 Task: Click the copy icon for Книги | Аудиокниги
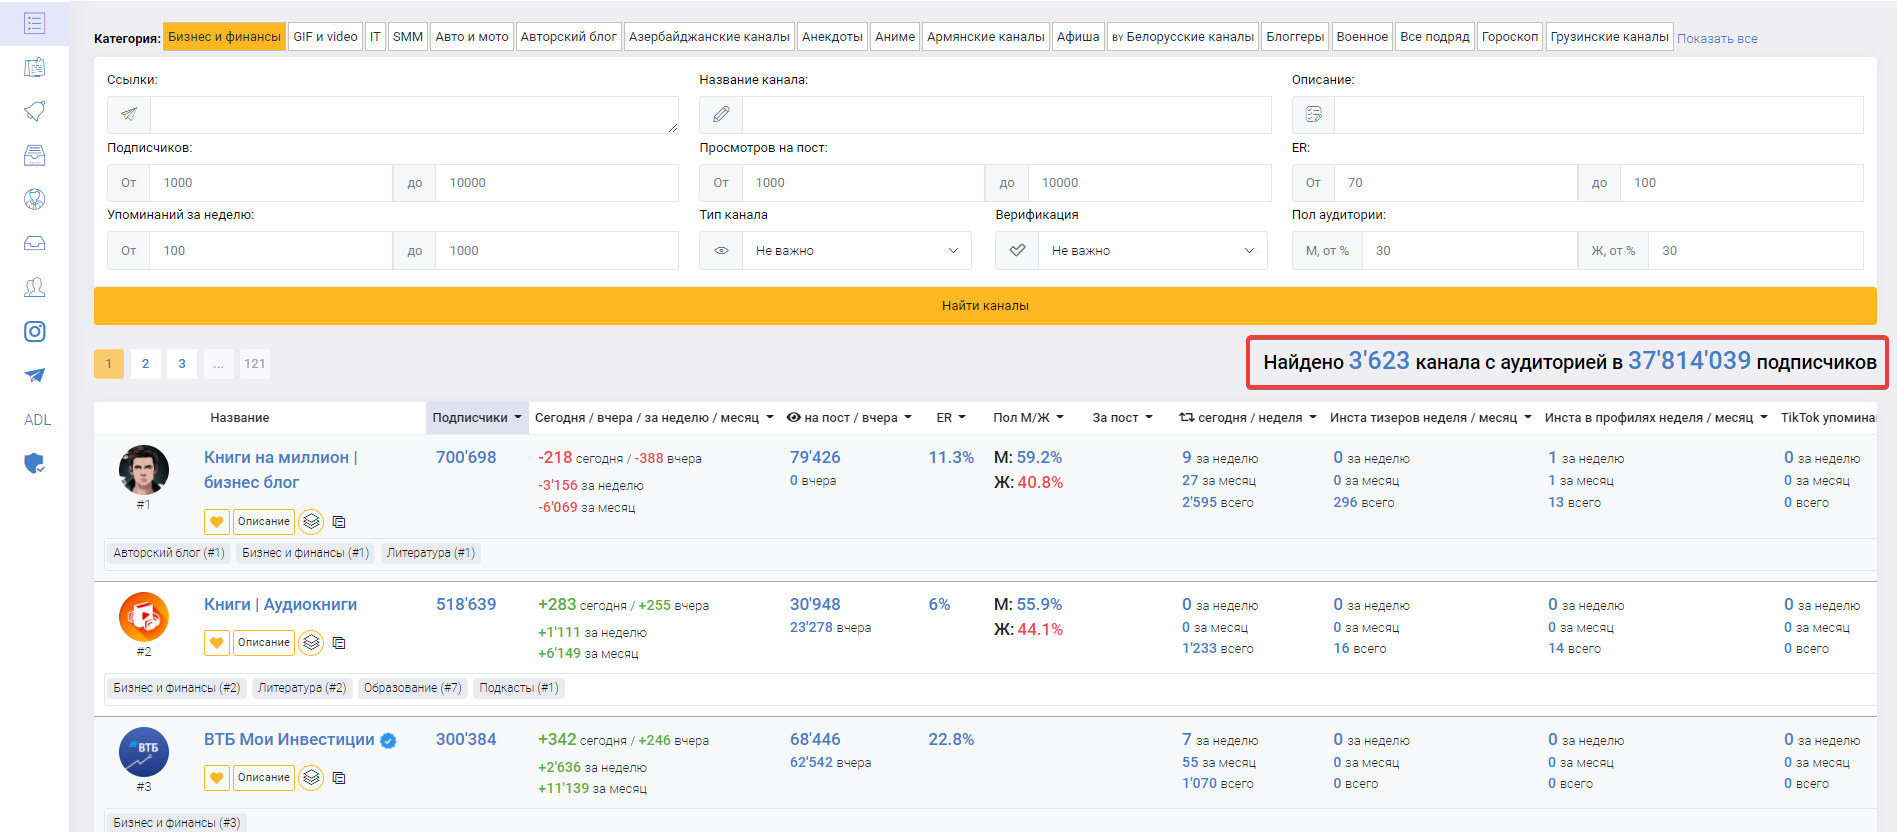[x=339, y=643]
